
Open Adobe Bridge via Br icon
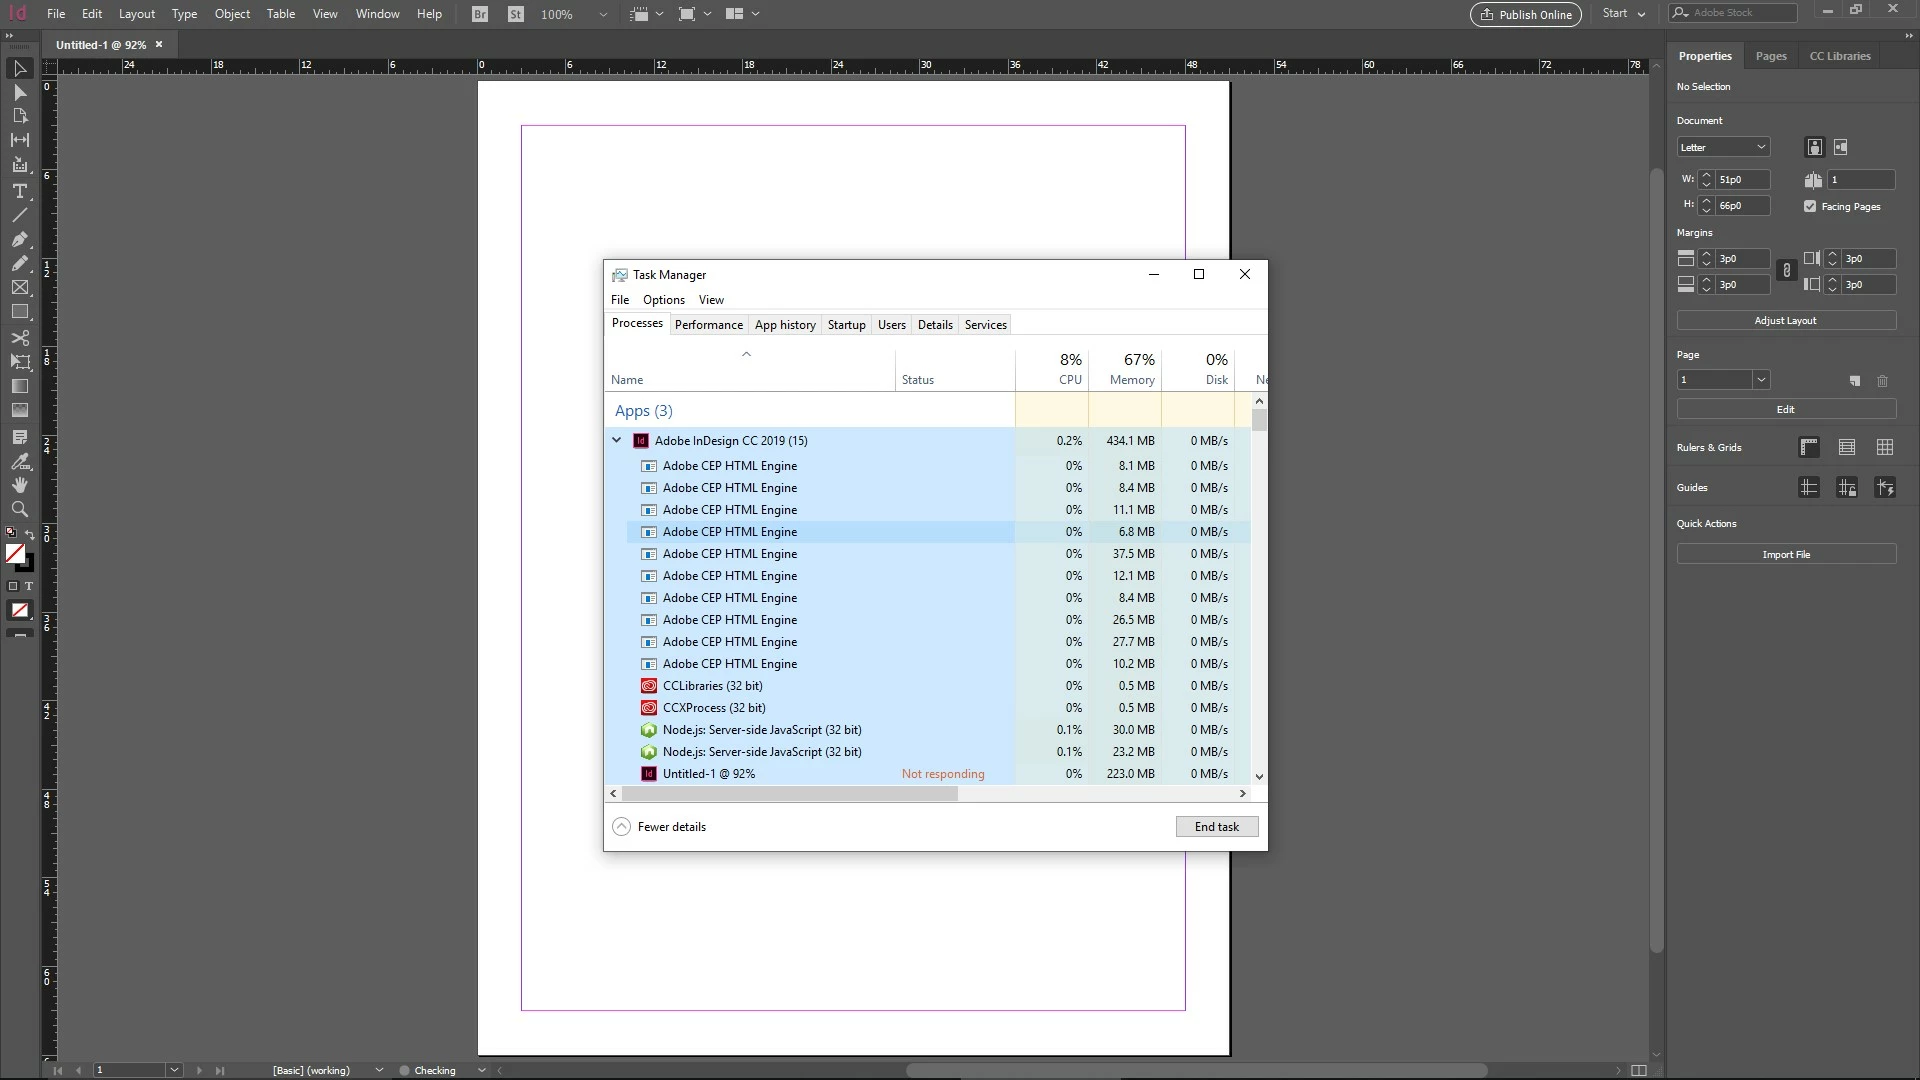(x=480, y=14)
